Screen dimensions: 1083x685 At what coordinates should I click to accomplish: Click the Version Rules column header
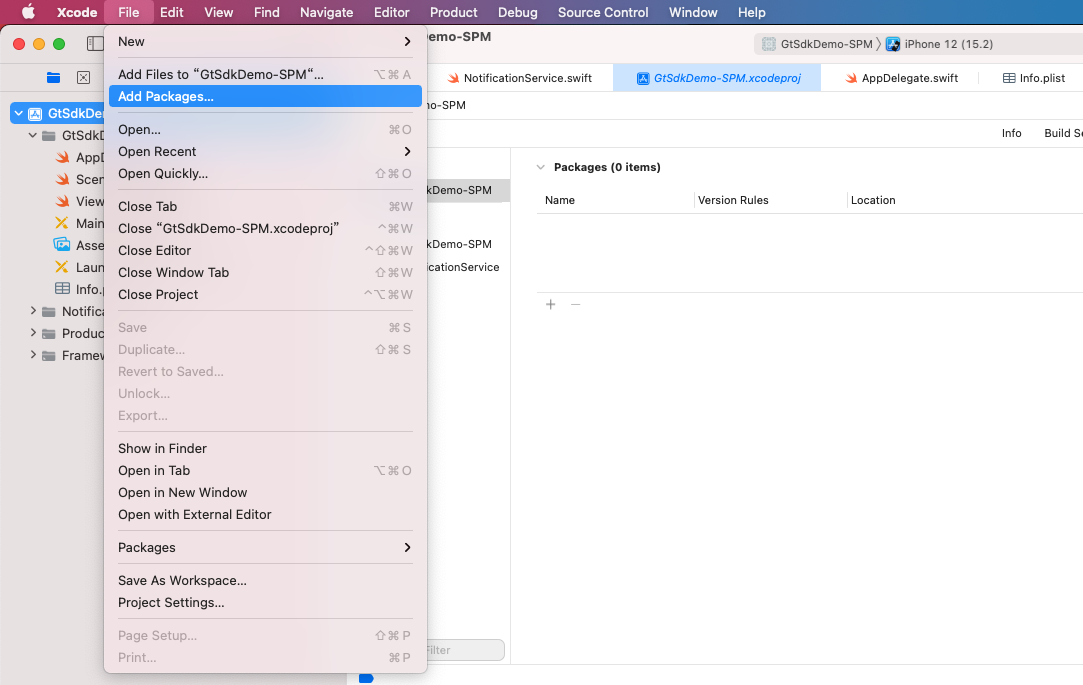(x=733, y=200)
